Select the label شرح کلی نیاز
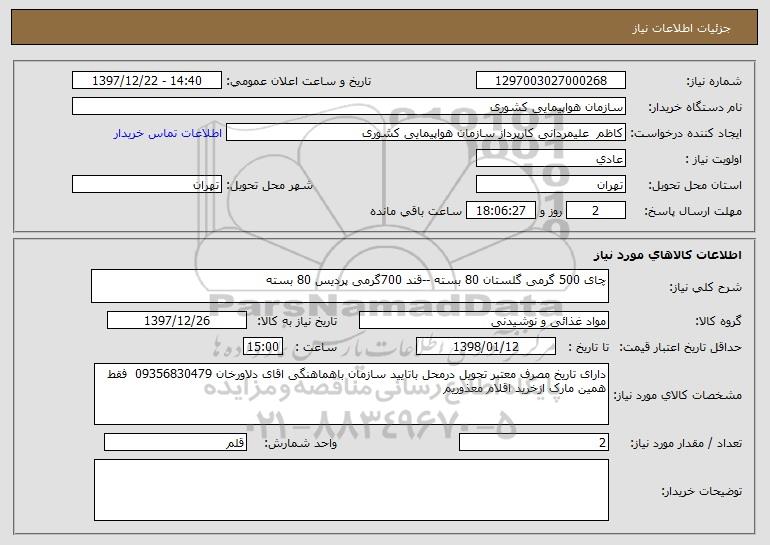Image resolution: width=770 pixels, height=545 pixels. pos(706,287)
